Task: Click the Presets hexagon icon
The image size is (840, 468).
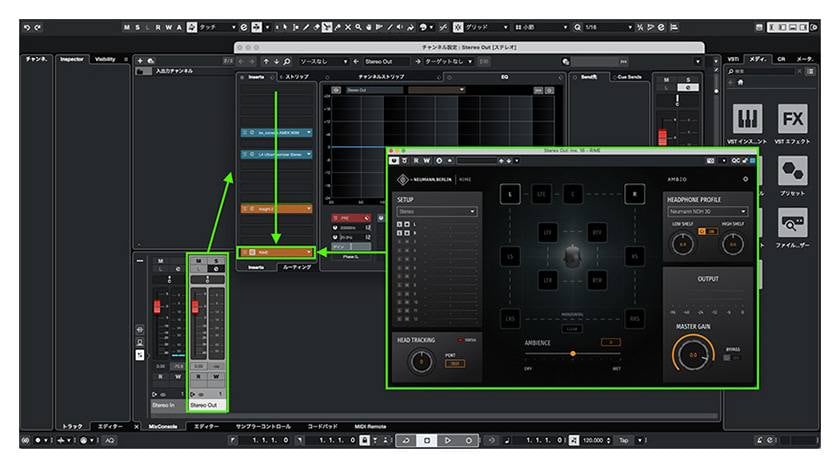Action: point(793,171)
